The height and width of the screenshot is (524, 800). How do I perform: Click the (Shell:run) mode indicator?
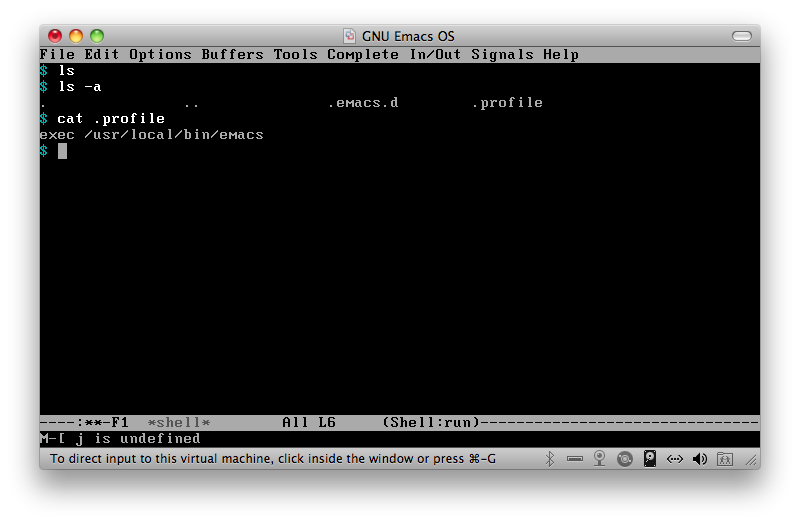(431, 422)
